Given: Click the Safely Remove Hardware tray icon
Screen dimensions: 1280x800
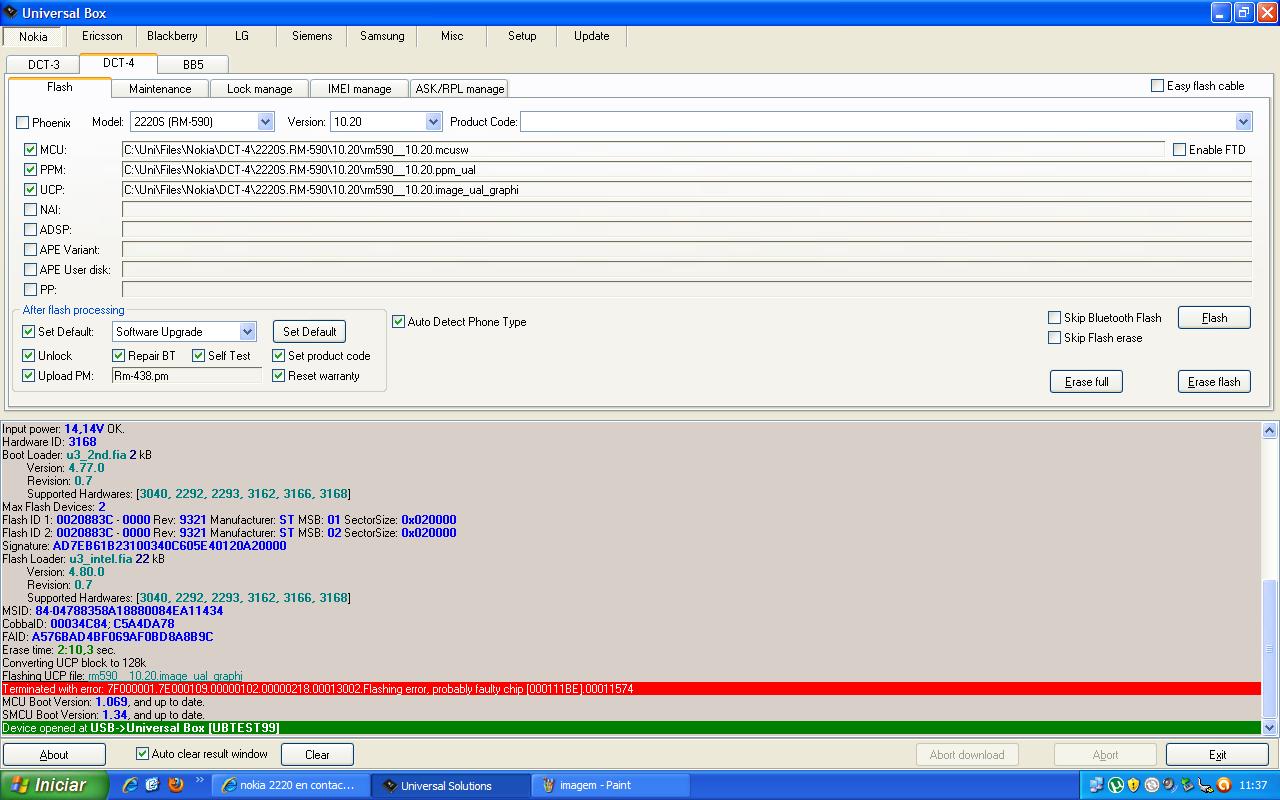Looking at the screenshot, I should pos(1188,785).
